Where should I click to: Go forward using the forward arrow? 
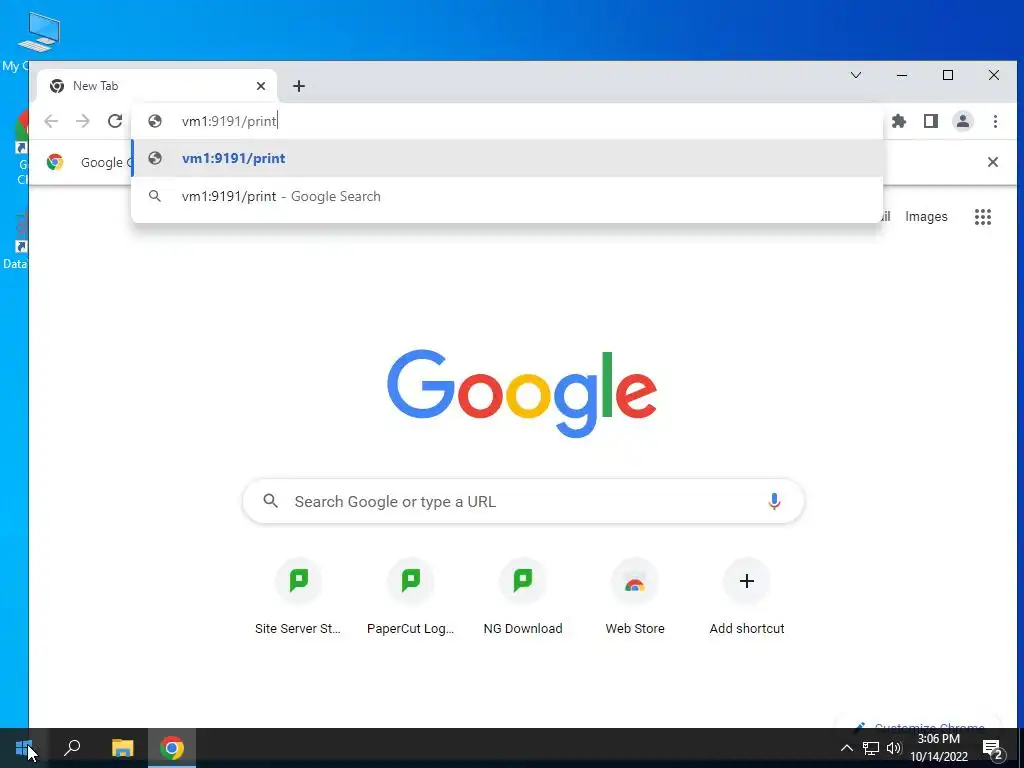[x=82, y=121]
